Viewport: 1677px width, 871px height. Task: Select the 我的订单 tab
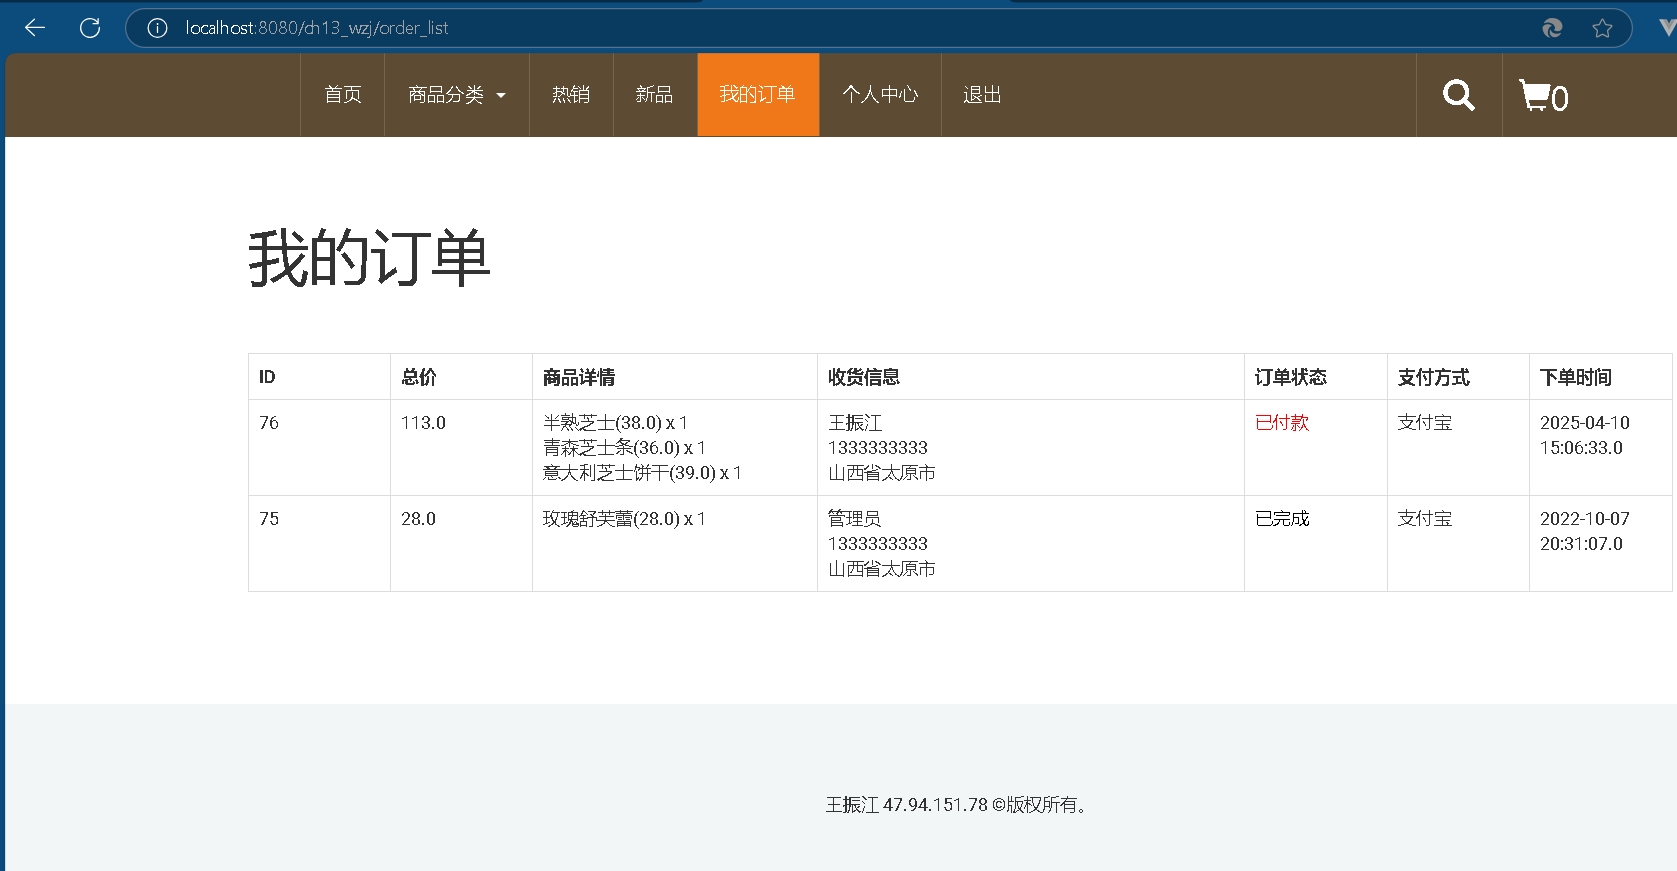click(757, 95)
